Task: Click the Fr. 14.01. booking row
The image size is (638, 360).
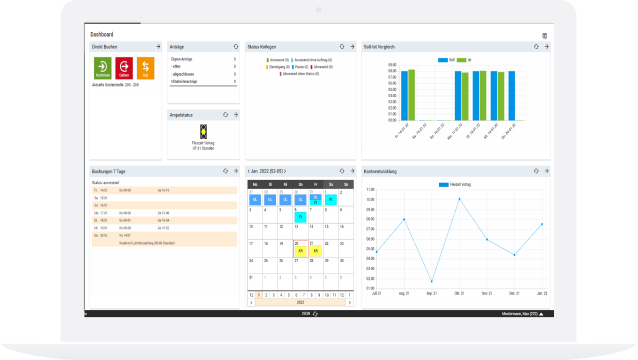Action: [164, 190]
